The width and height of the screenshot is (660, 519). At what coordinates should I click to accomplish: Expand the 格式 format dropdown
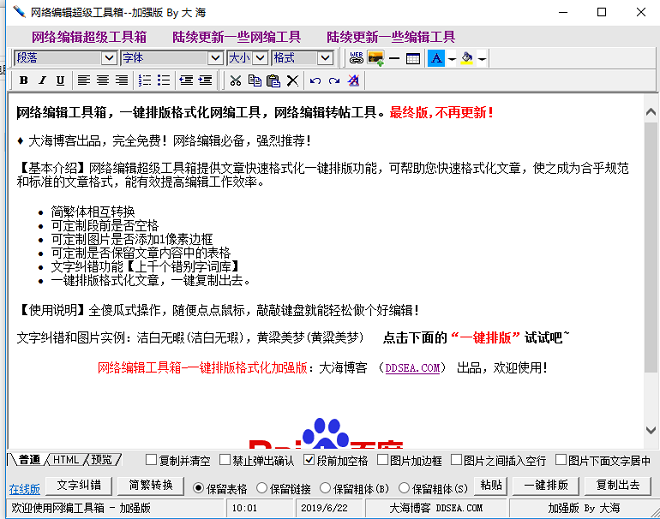tap(325, 58)
